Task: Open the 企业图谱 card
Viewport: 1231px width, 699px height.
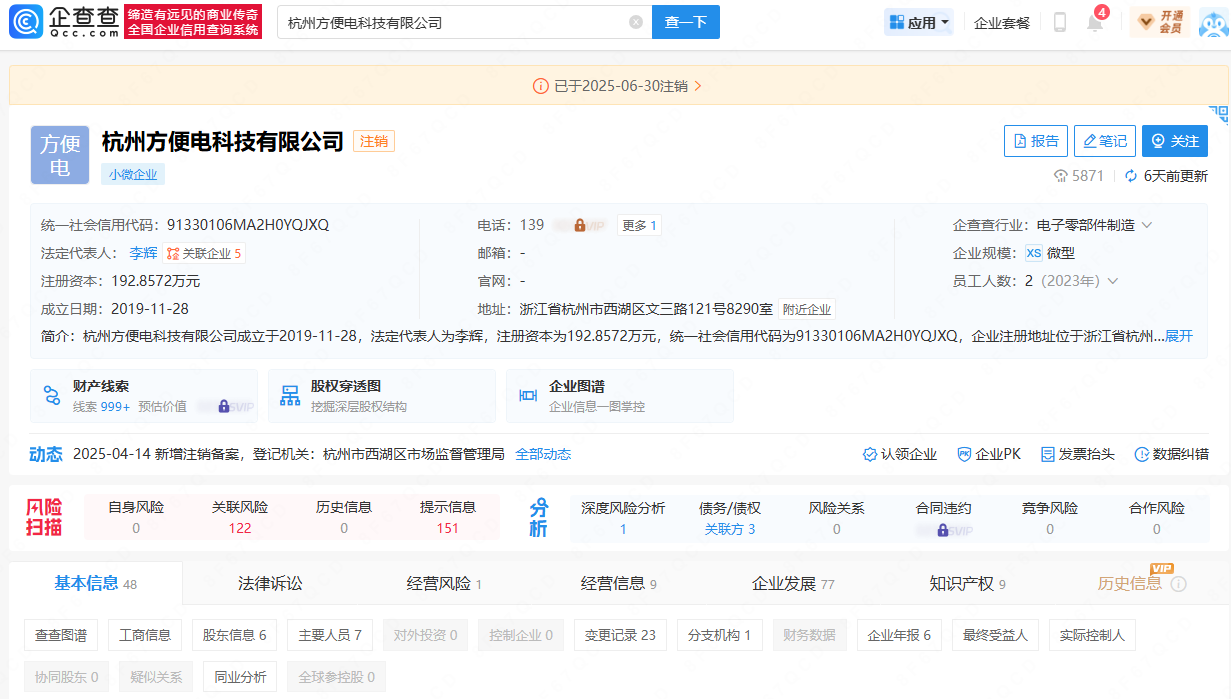Action: 620,396
